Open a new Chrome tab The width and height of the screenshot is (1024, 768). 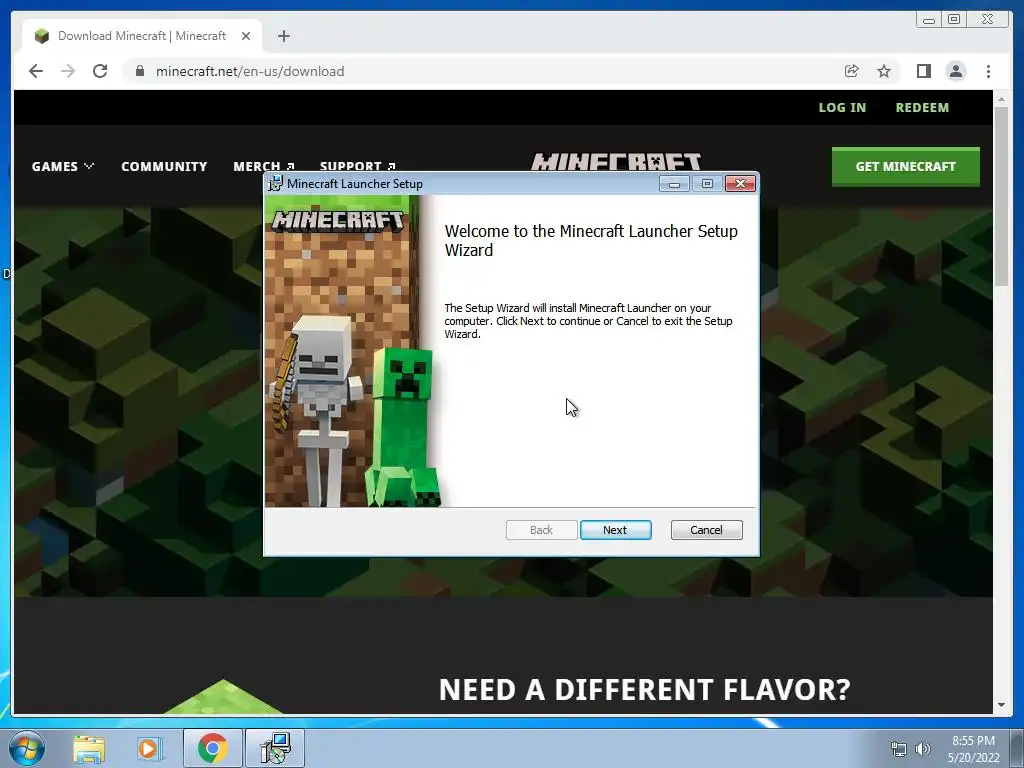coord(283,36)
